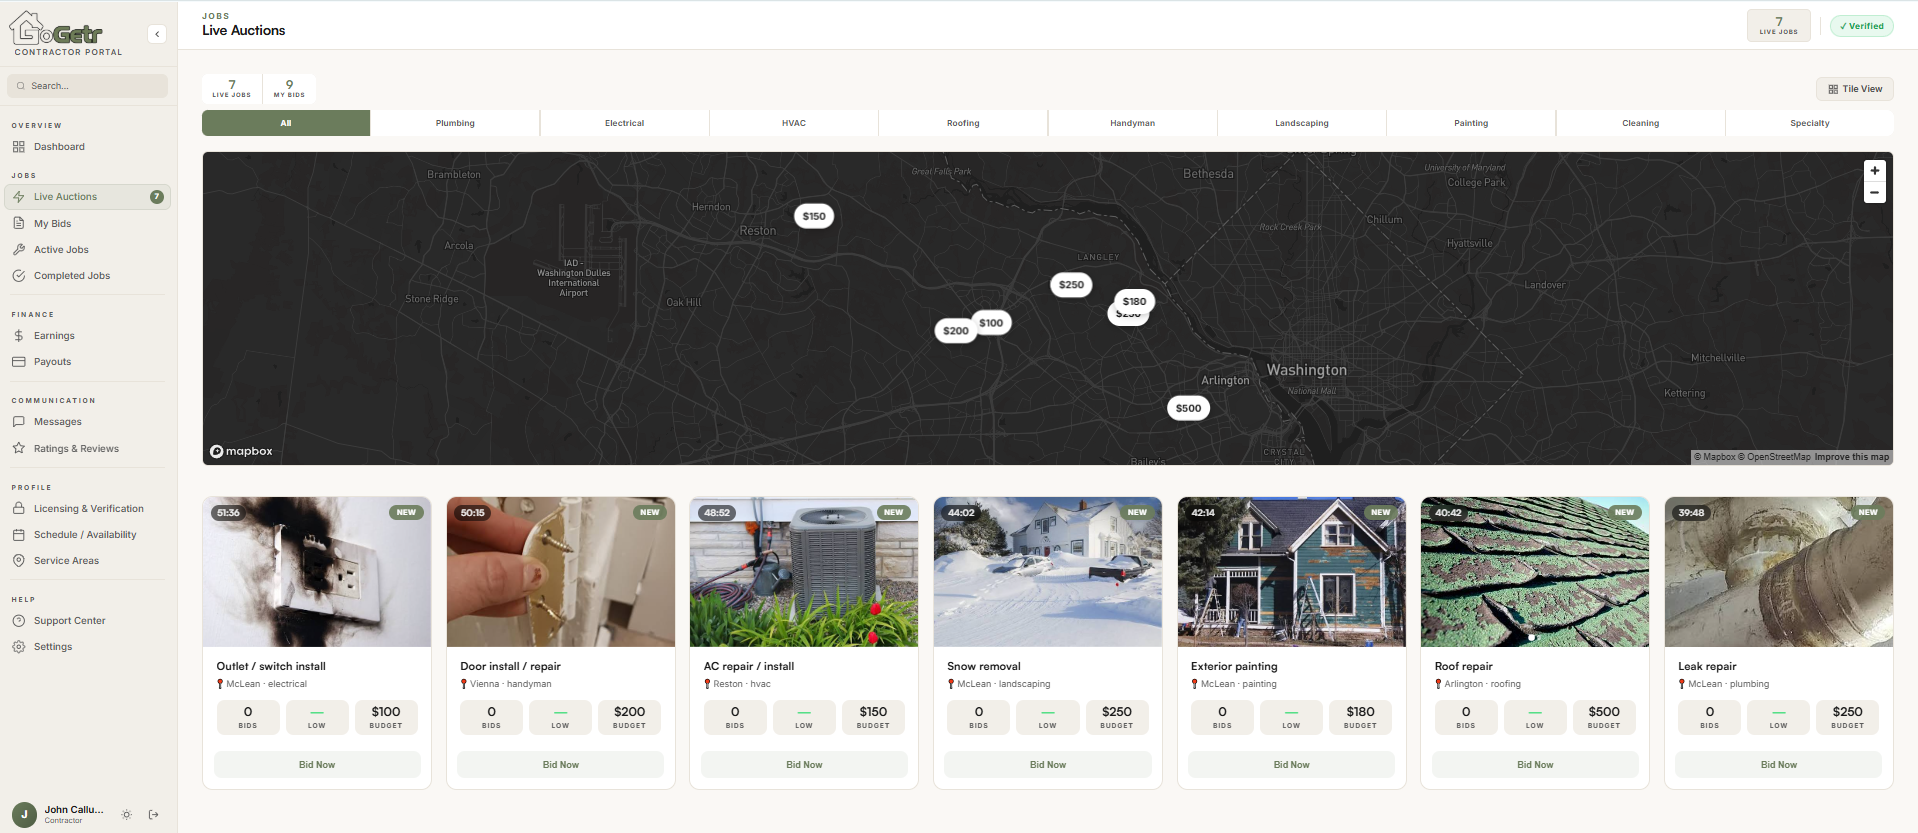This screenshot has width=1918, height=833.
Task: Switch to Tile View
Action: click(1855, 89)
